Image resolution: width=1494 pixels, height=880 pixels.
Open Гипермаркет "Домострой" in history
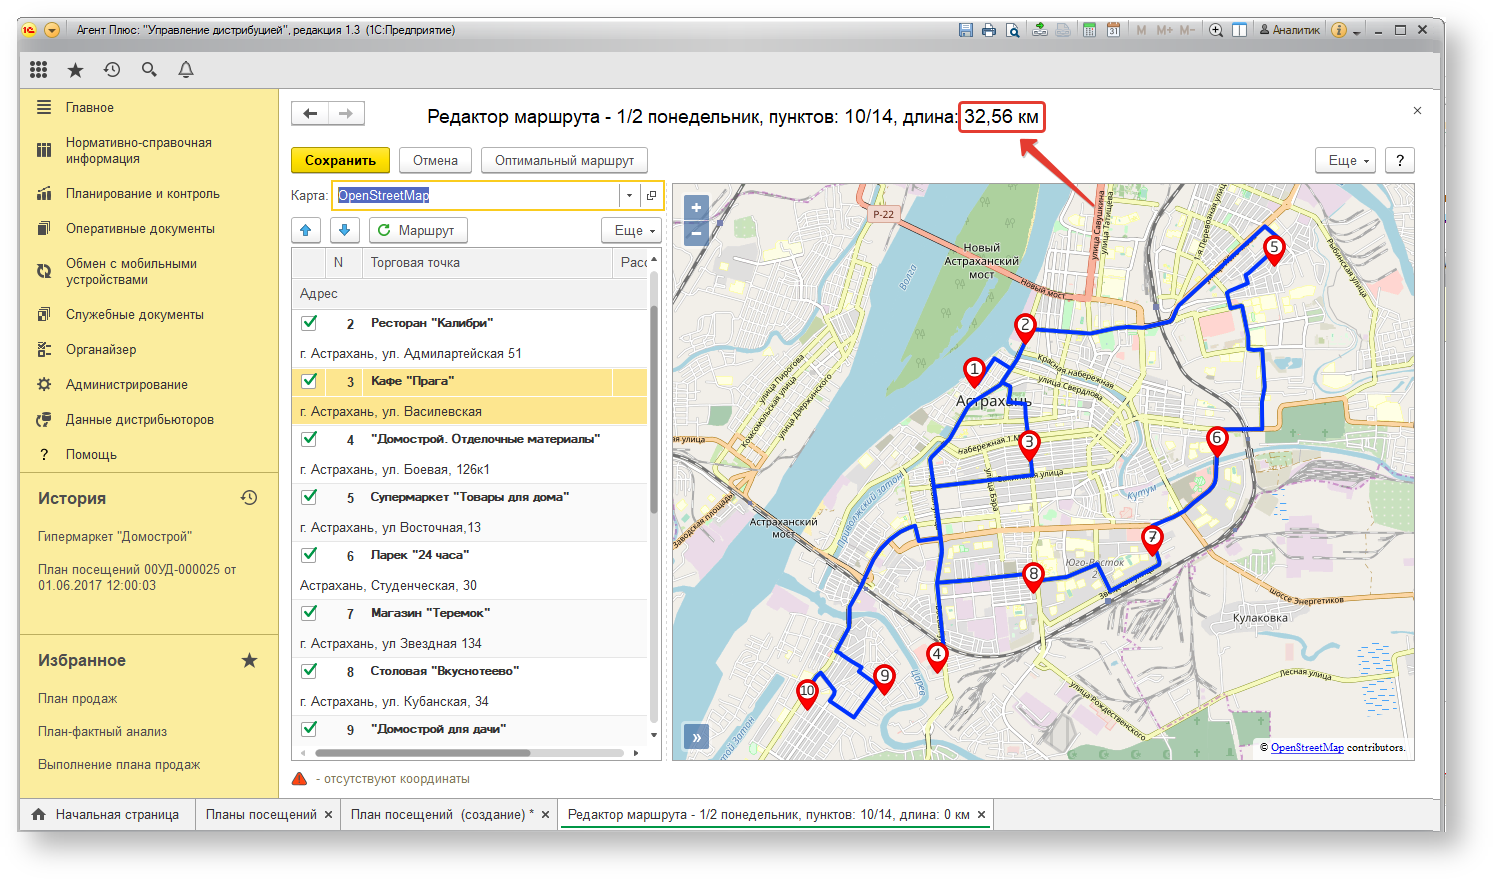[115, 536]
